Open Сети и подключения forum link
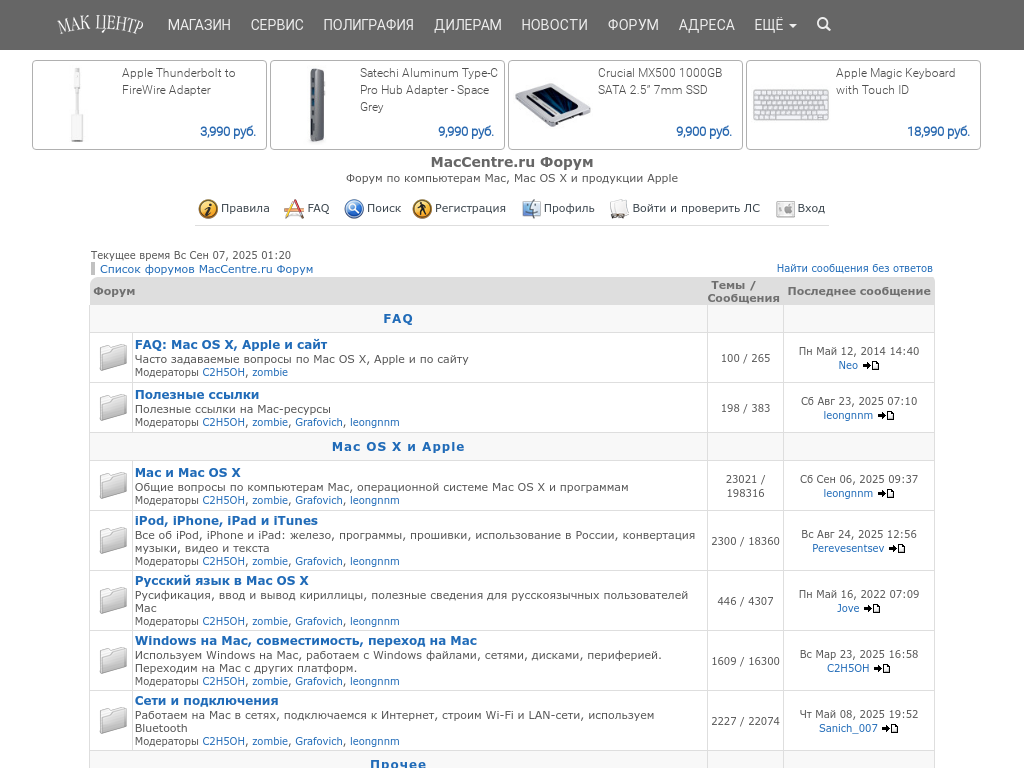 [x=206, y=701]
